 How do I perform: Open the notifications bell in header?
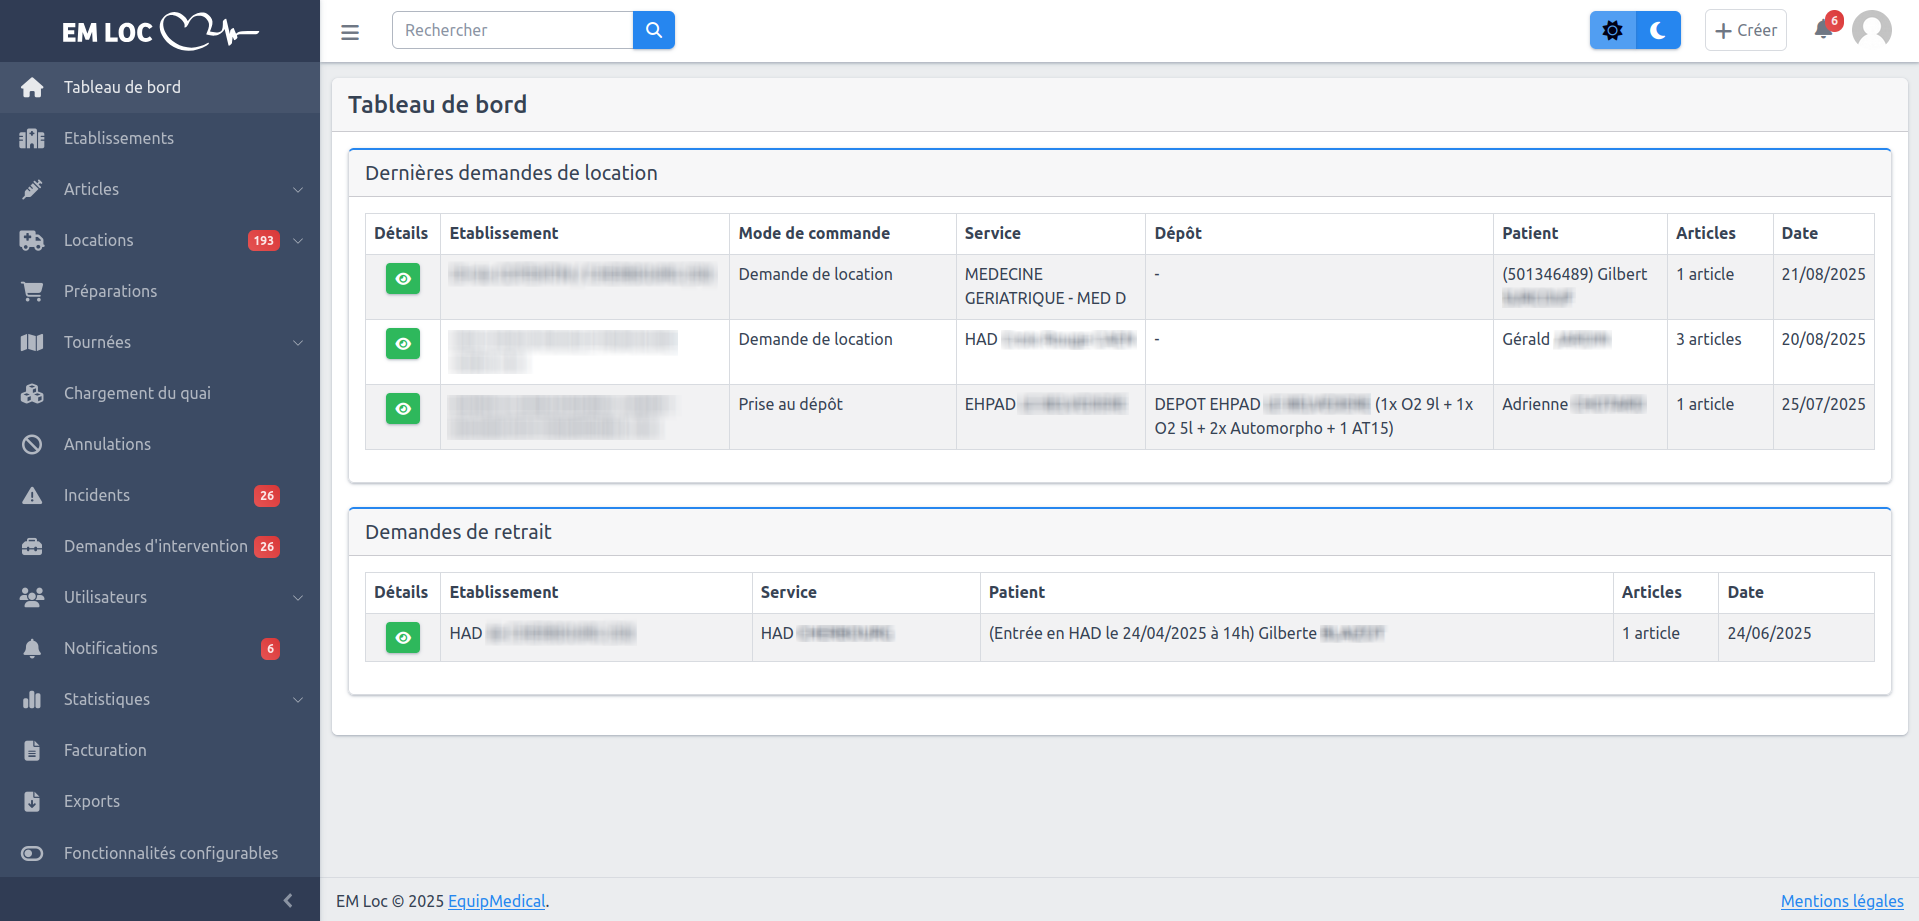[1824, 29]
